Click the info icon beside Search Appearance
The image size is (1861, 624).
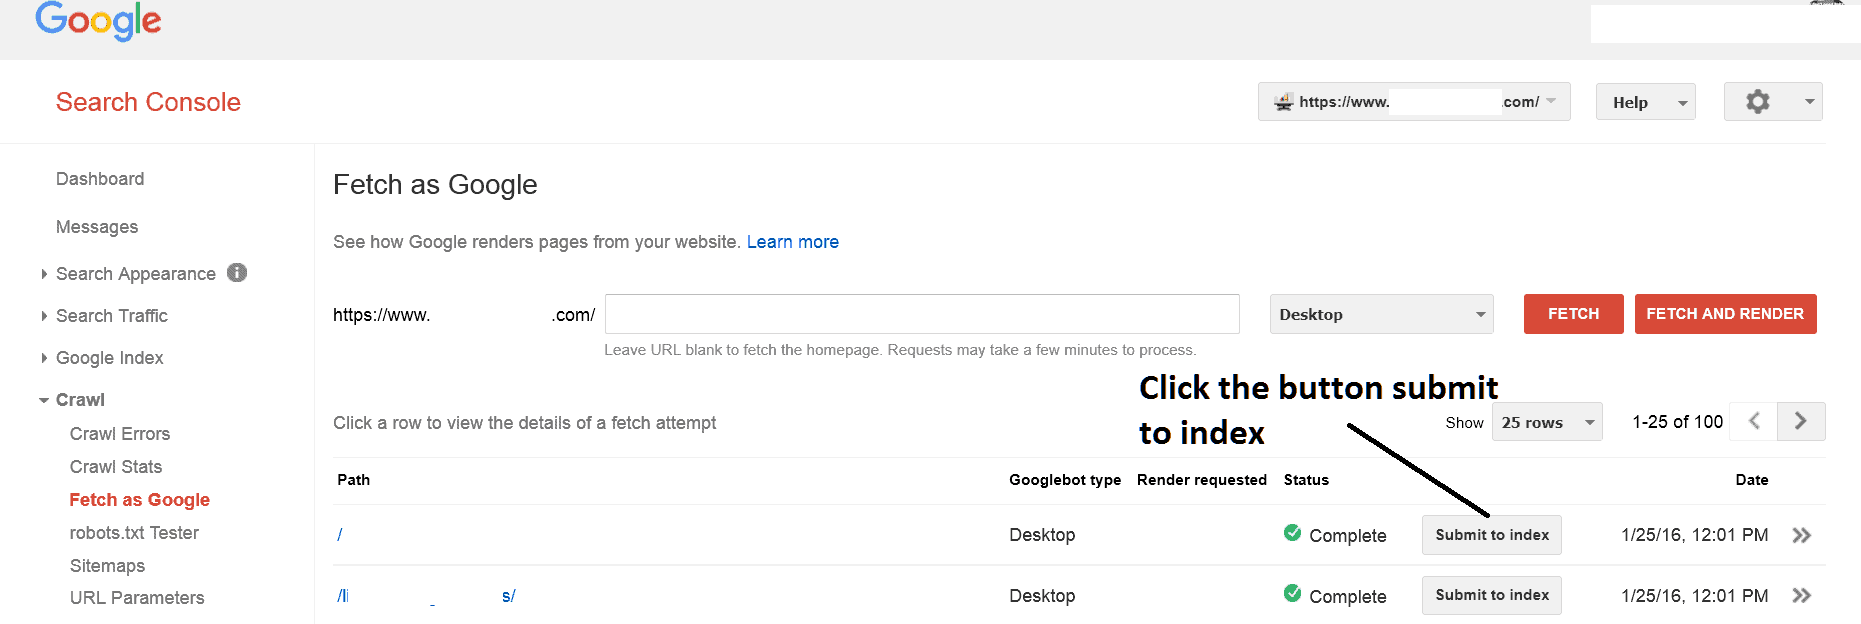237,273
